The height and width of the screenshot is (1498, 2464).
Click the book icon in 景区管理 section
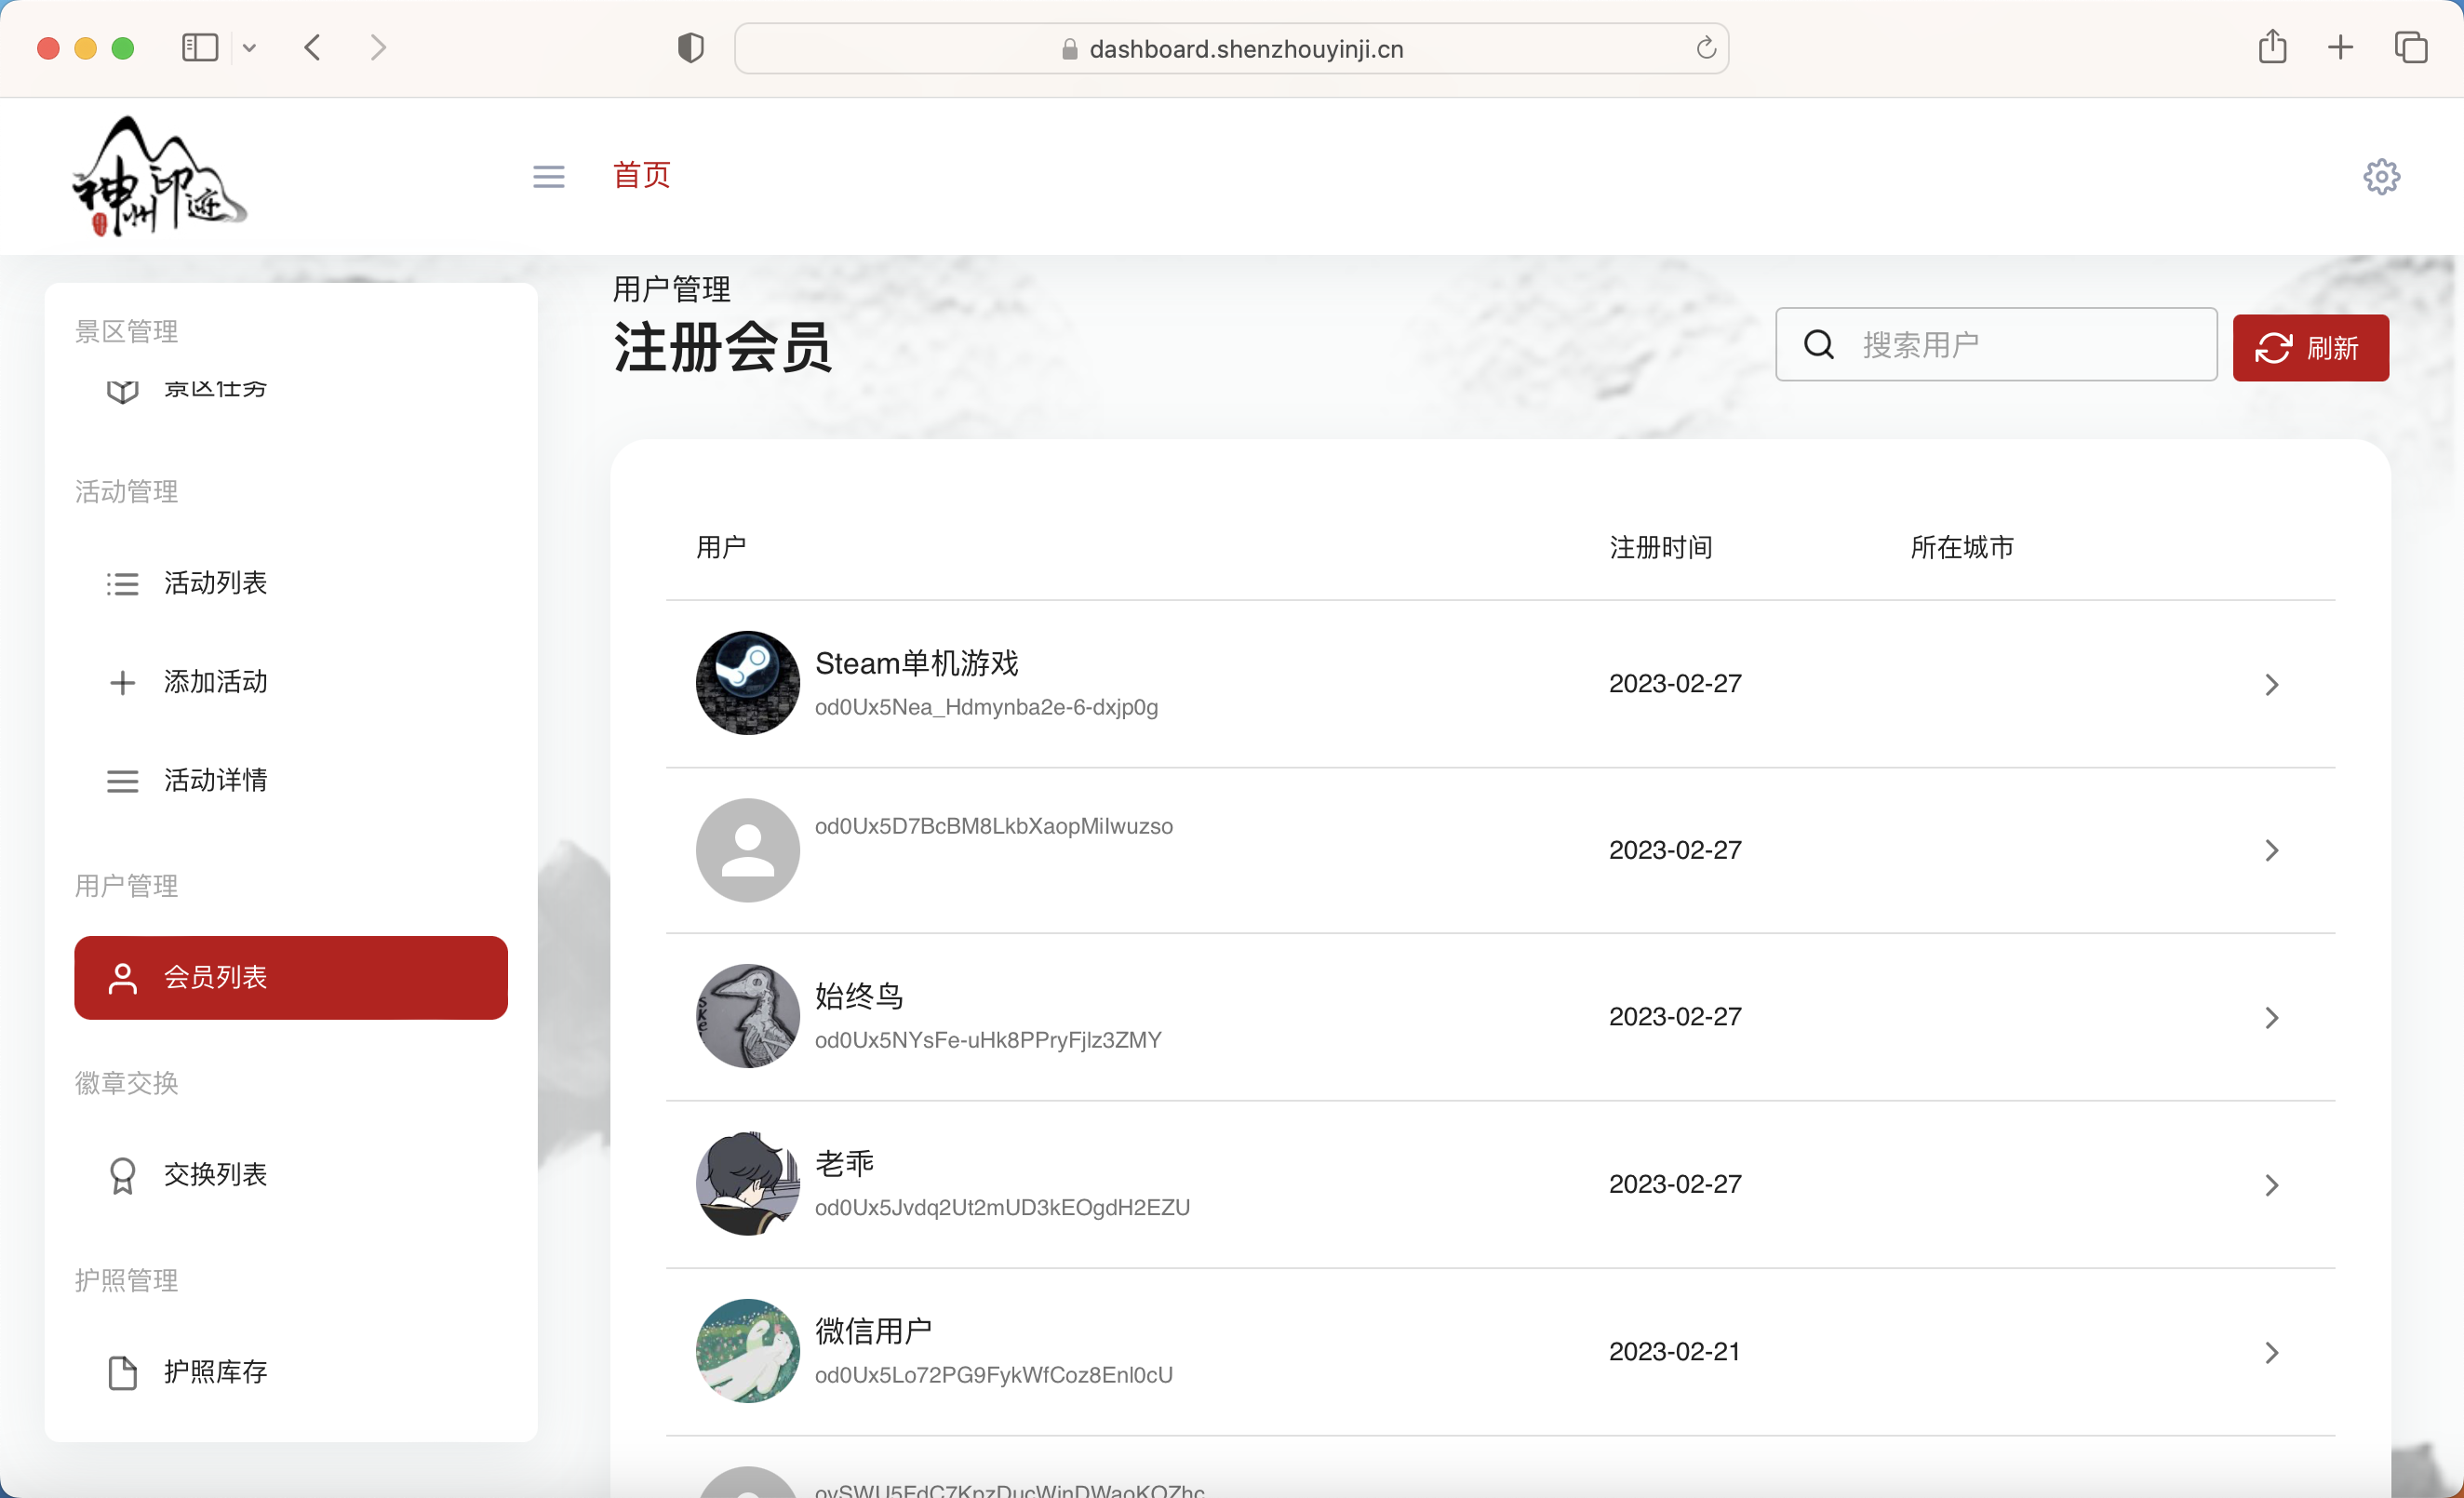[122, 390]
